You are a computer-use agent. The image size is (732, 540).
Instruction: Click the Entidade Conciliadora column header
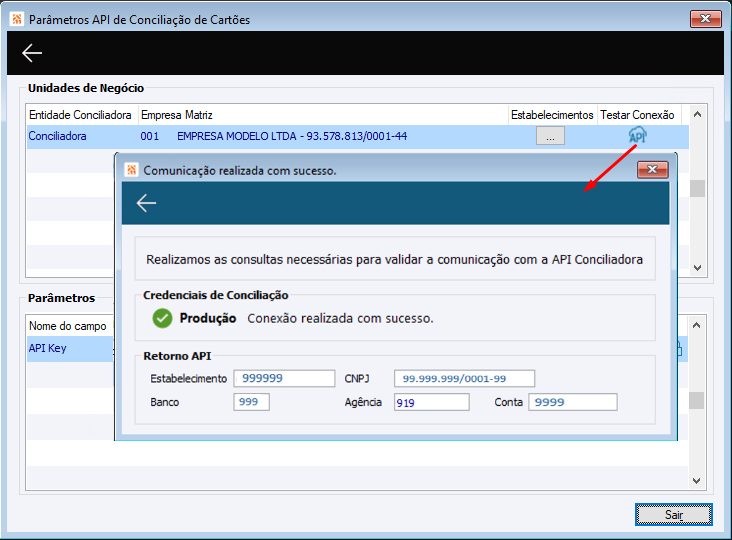[x=80, y=115]
